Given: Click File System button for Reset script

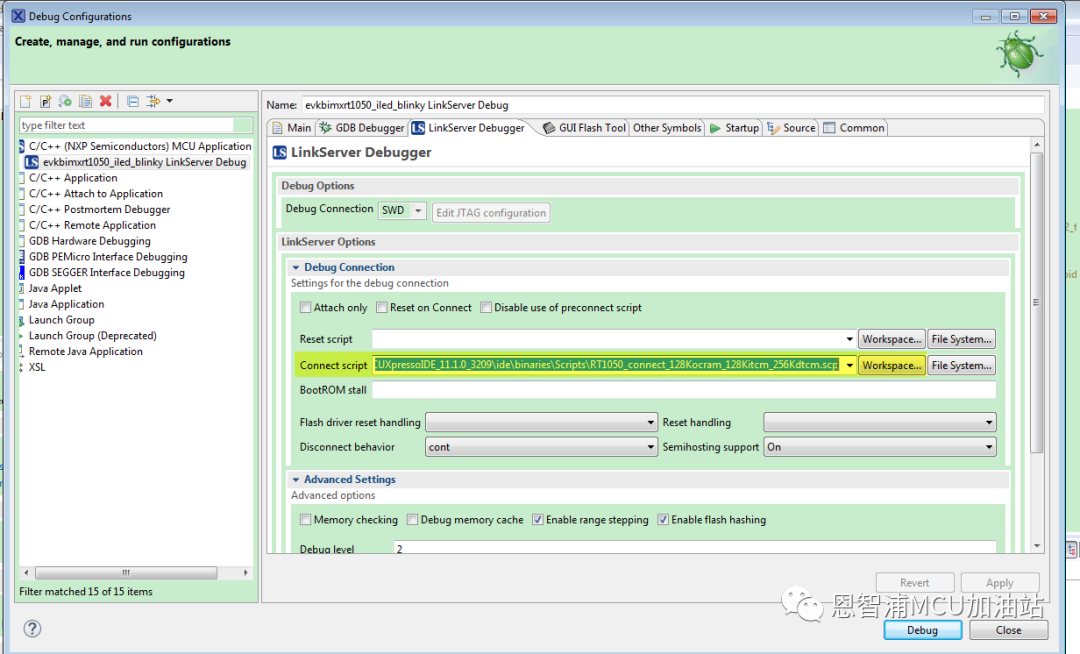Looking at the screenshot, I should click(962, 339).
